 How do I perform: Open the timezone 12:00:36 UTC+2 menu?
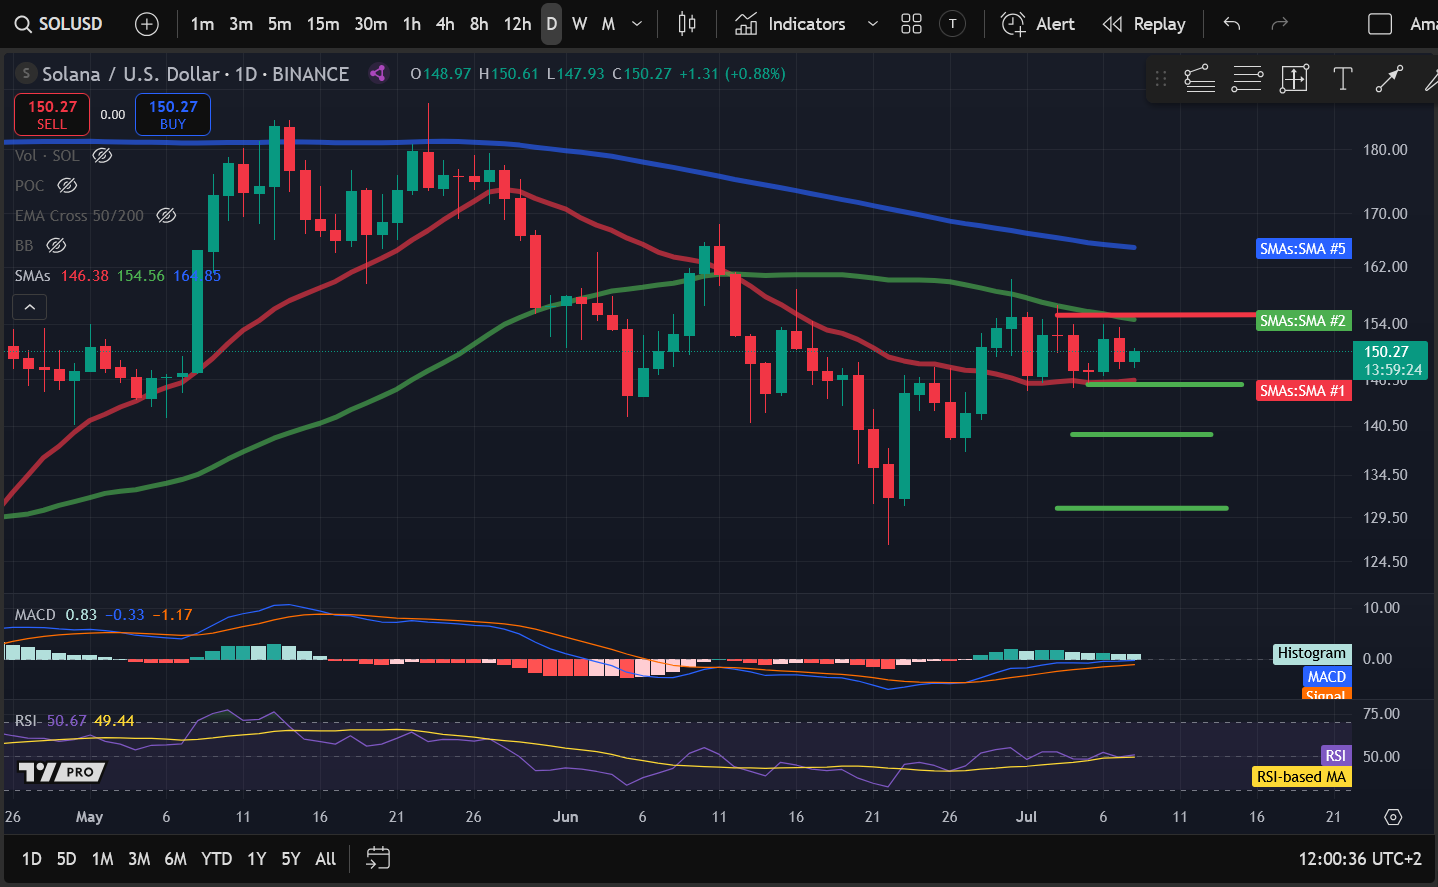(x=1359, y=858)
